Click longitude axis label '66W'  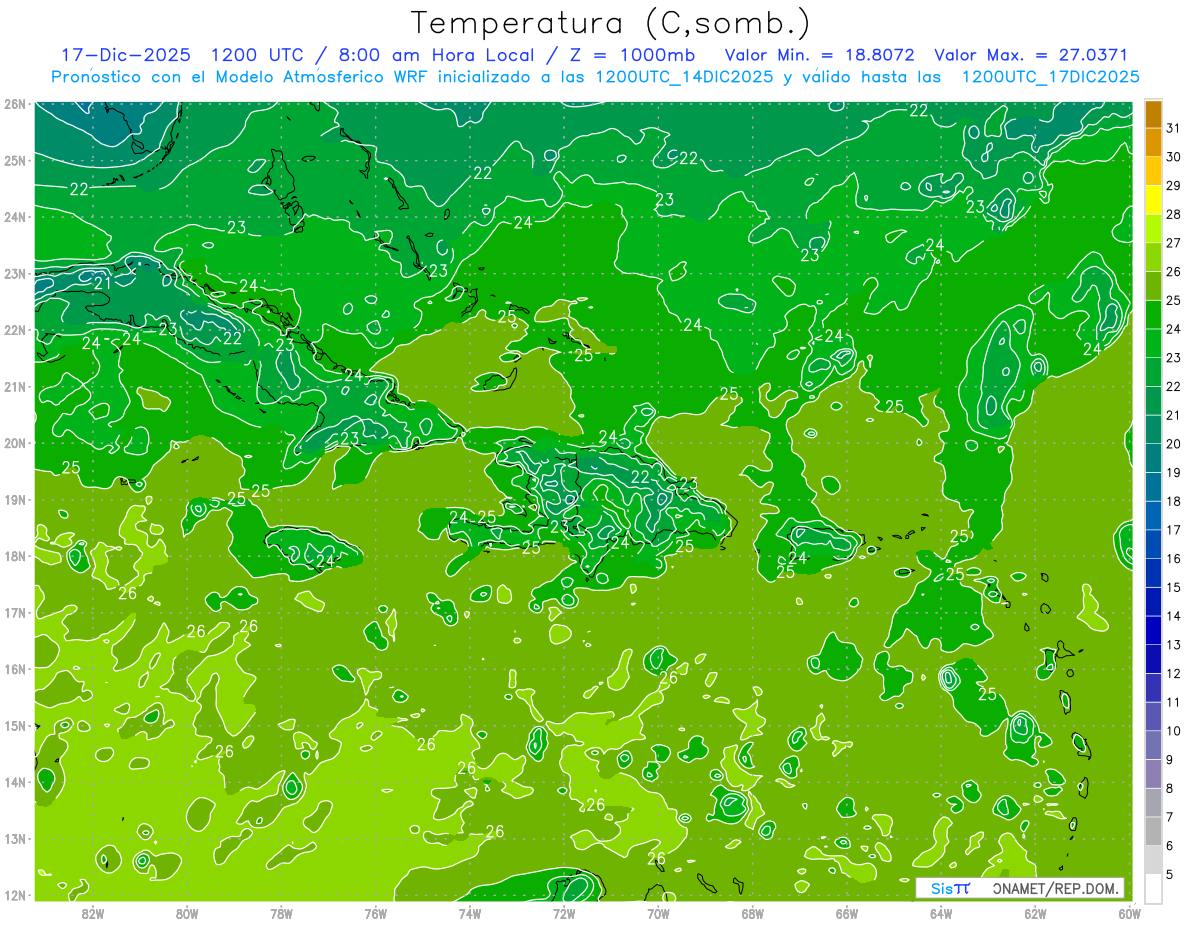(847, 913)
